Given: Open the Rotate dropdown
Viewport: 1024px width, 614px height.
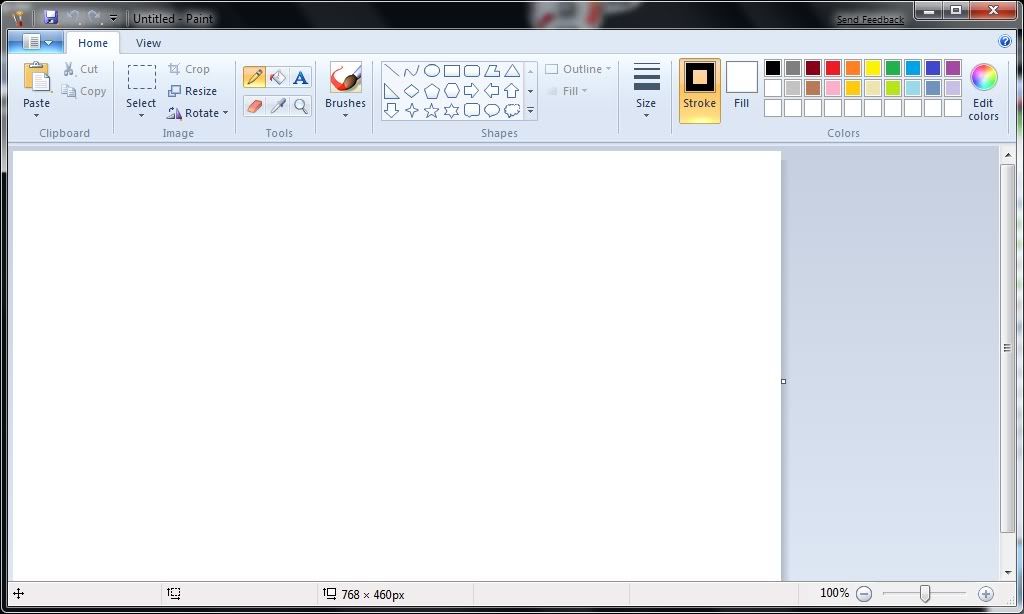Looking at the screenshot, I should (x=199, y=113).
